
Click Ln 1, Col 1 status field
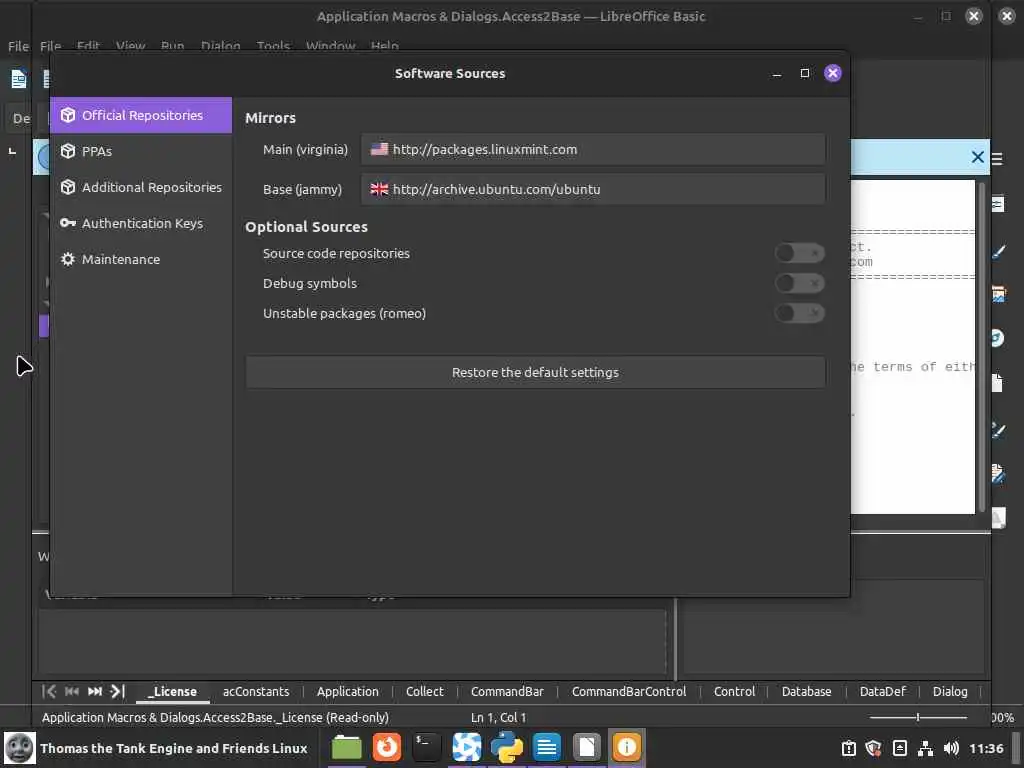pos(498,717)
